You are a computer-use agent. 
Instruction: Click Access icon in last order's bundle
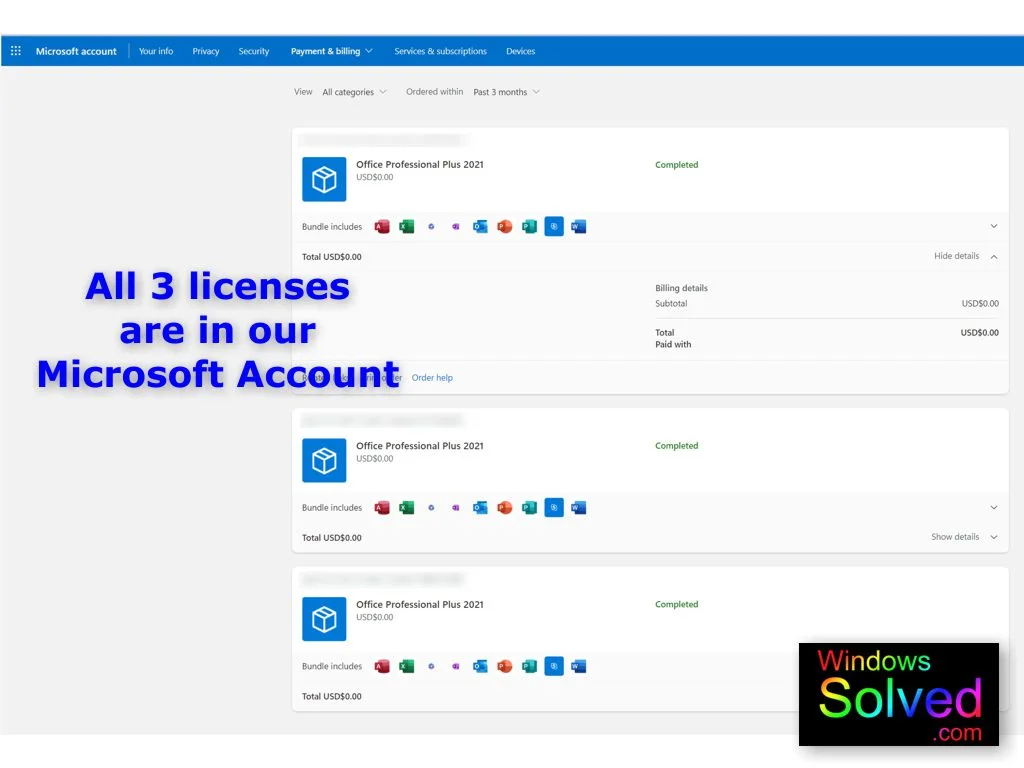(382, 666)
